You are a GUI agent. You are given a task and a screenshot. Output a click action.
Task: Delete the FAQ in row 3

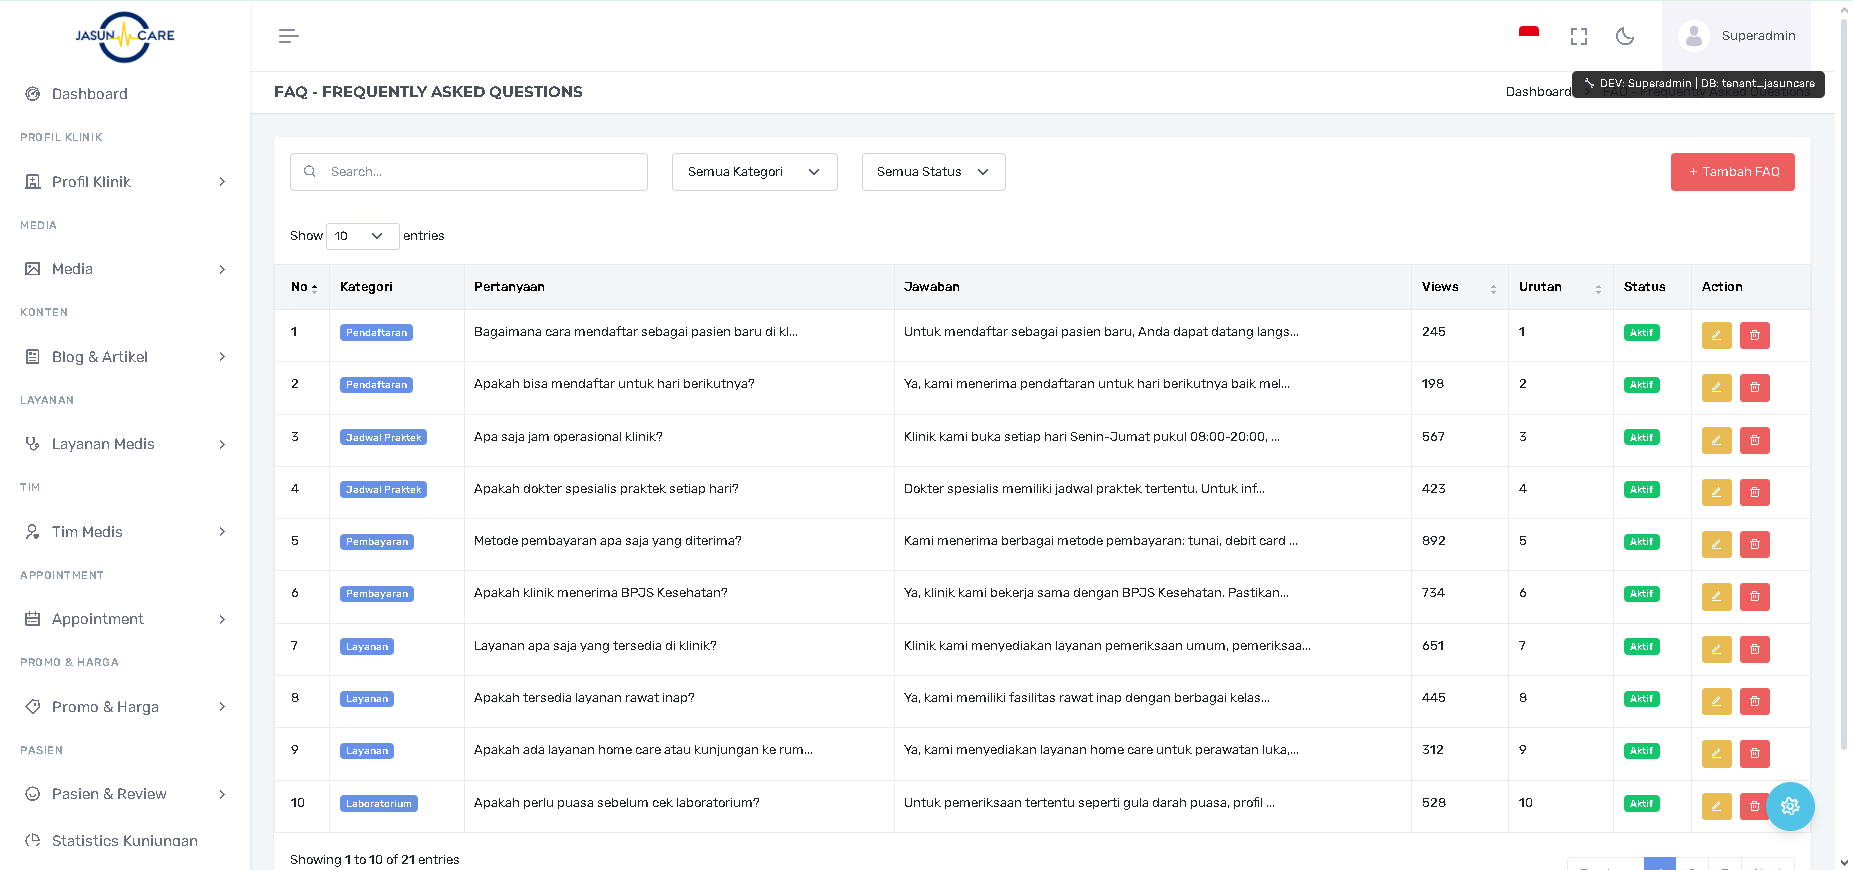click(1754, 440)
